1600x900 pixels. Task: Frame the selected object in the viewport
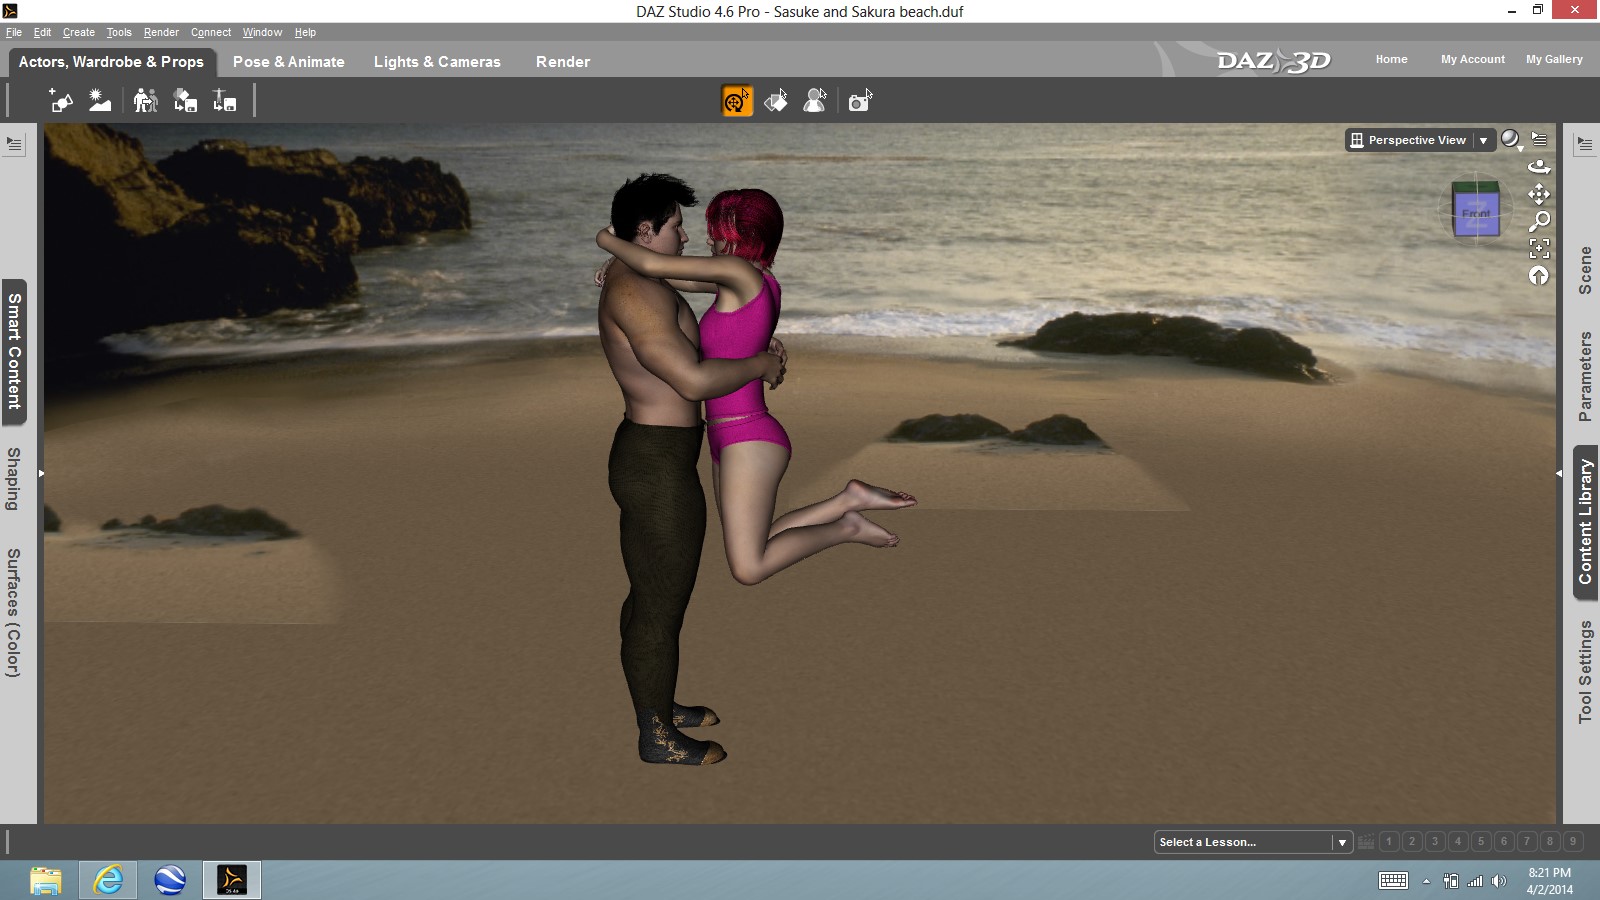1539,248
